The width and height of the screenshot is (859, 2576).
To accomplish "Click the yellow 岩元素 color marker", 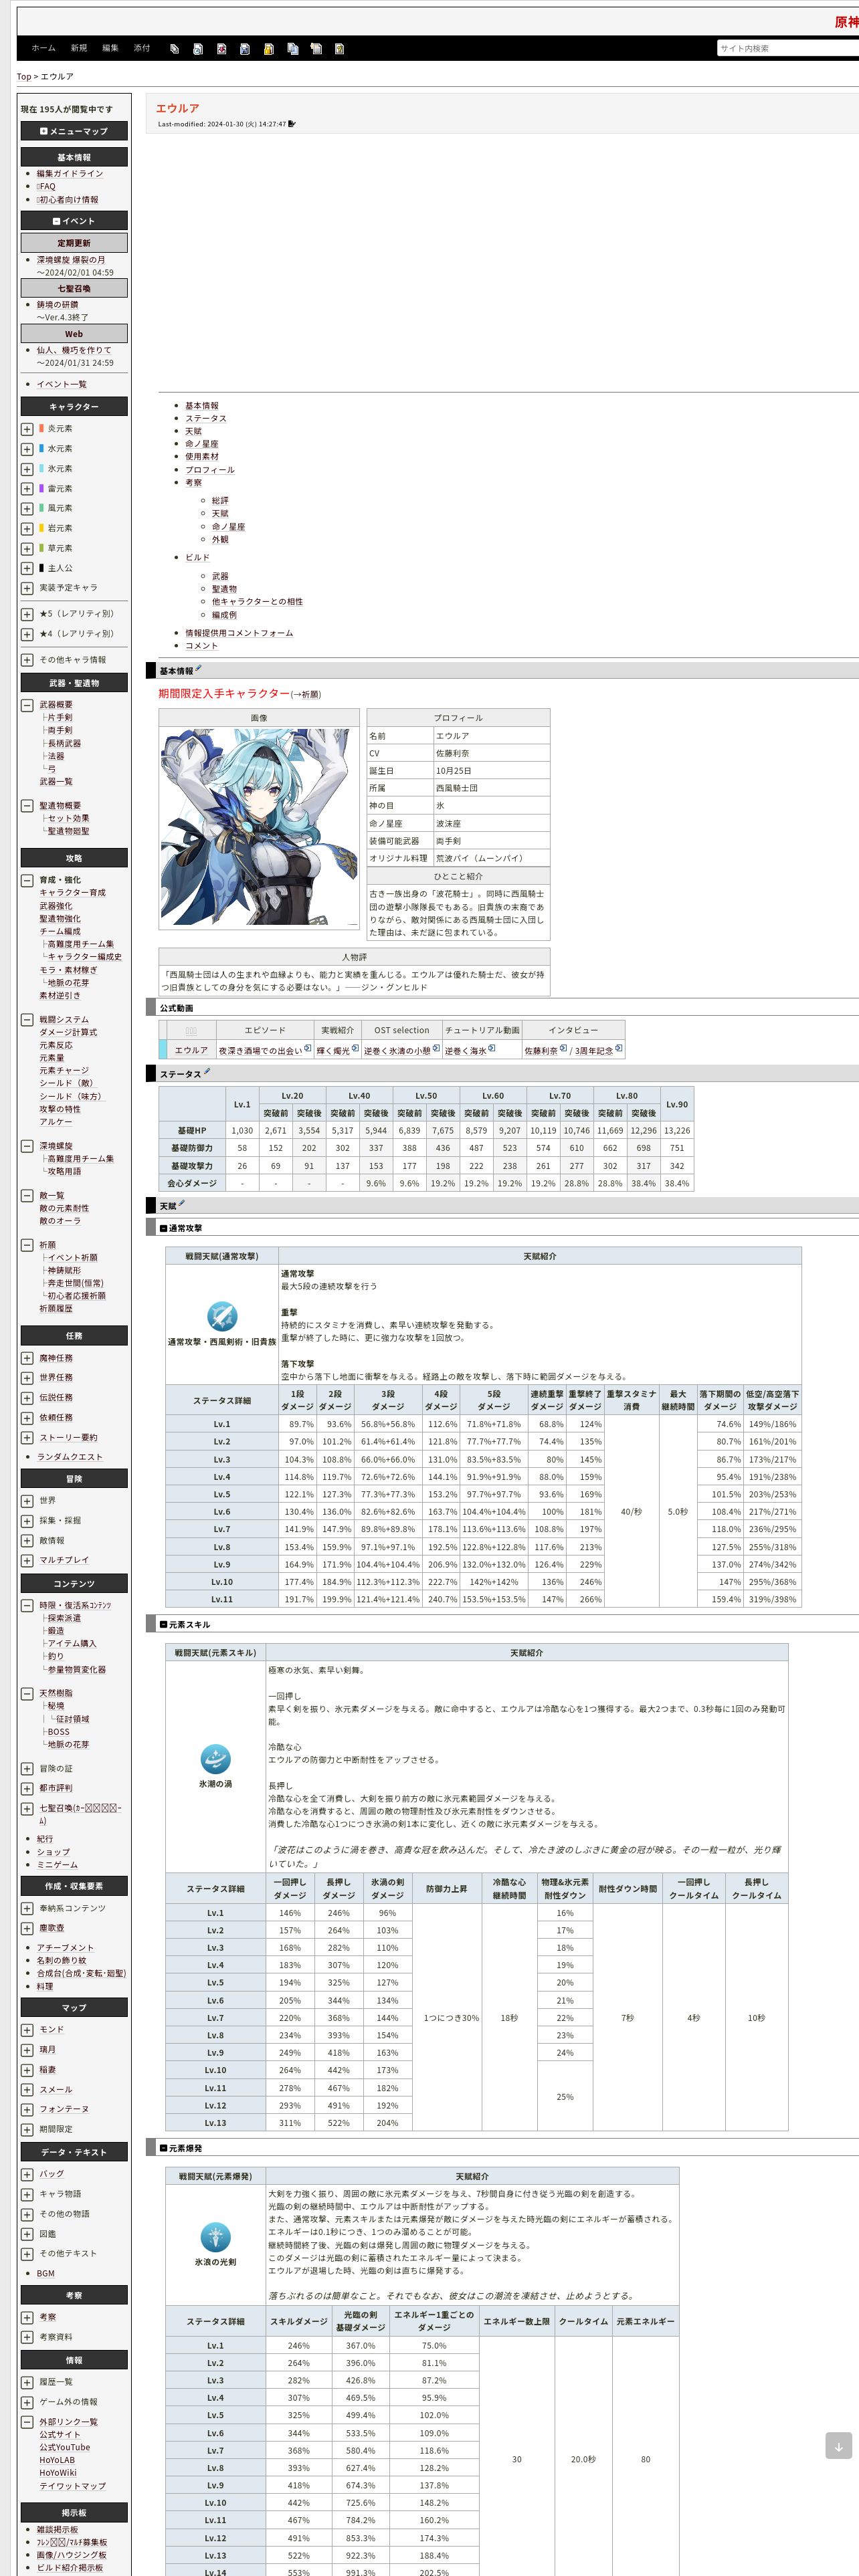I will pos(41,528).
